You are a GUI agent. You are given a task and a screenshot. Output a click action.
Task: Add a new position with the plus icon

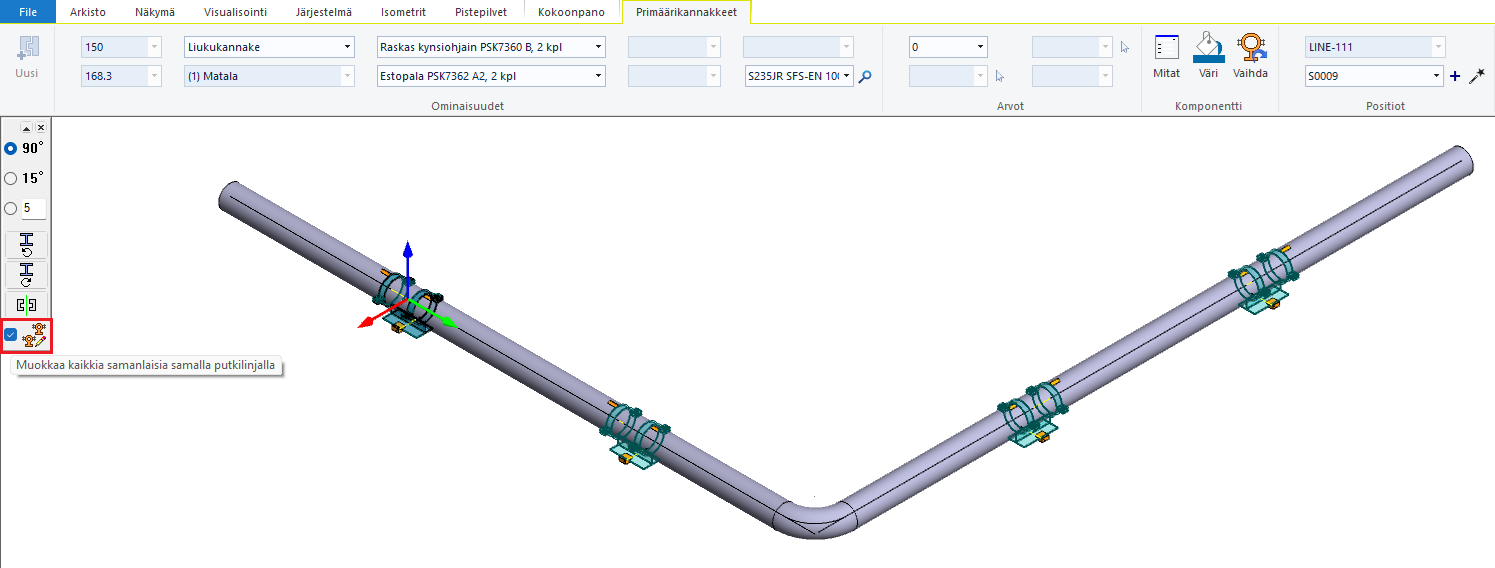[1454, 76]
